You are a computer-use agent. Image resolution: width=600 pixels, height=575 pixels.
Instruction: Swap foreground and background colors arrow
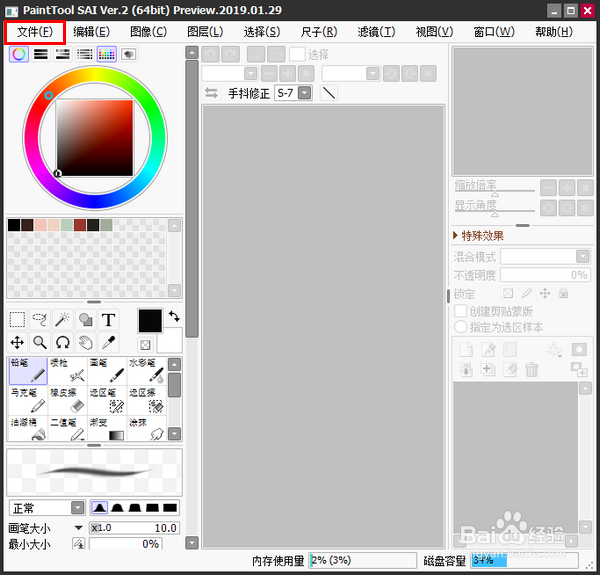click(174, 316)
